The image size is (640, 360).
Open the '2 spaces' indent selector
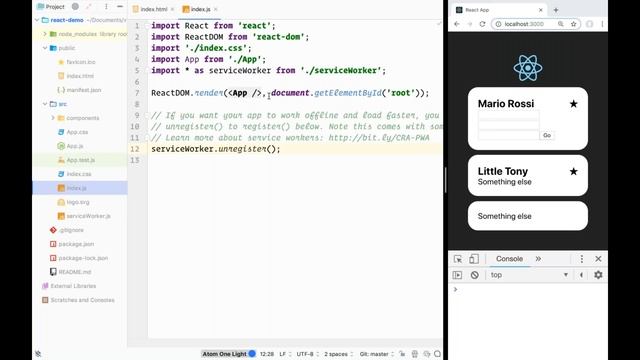338,354
